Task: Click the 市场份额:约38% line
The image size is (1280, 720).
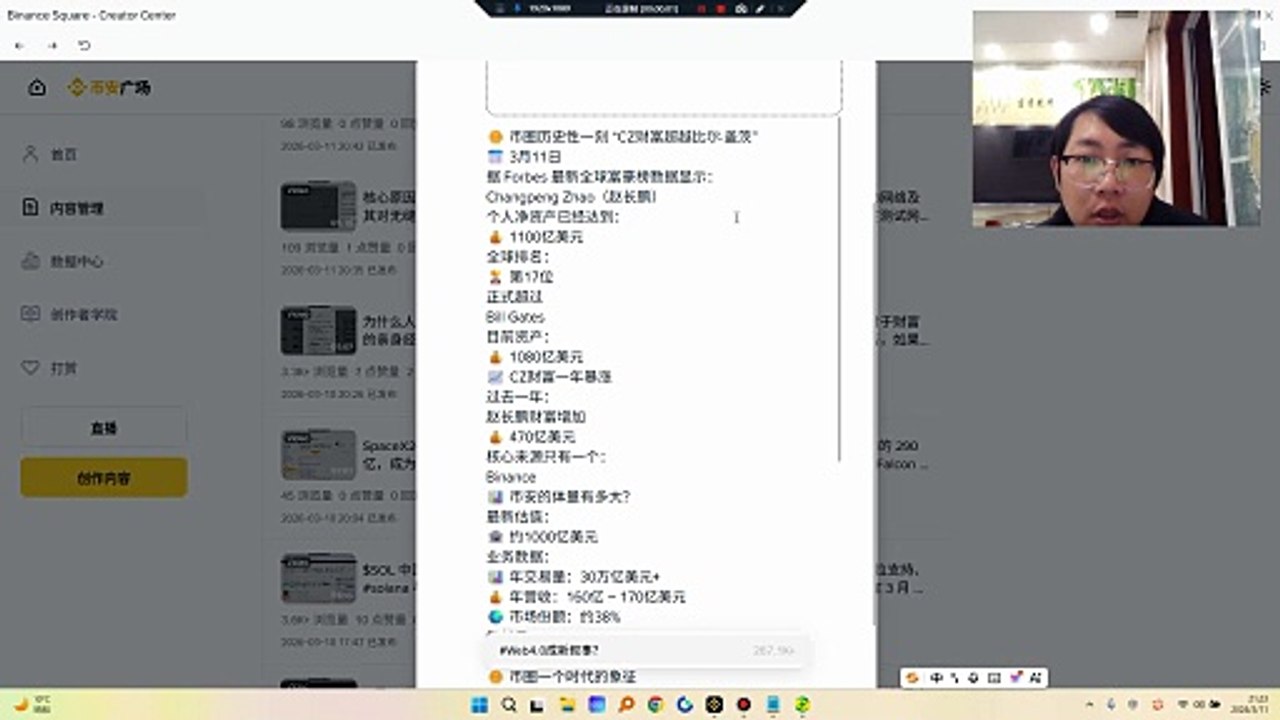Action: pos(553,617)
